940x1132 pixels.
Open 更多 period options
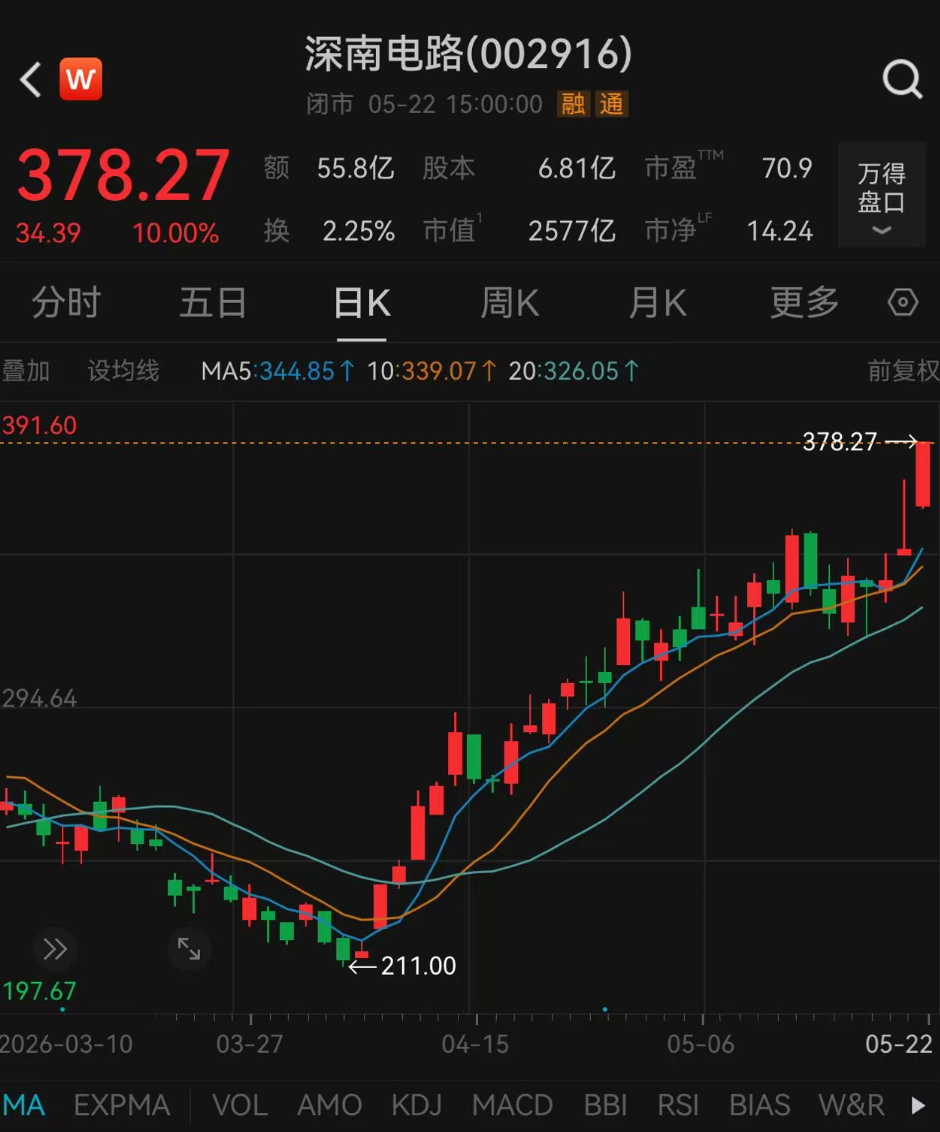click(x=804, y=302)
